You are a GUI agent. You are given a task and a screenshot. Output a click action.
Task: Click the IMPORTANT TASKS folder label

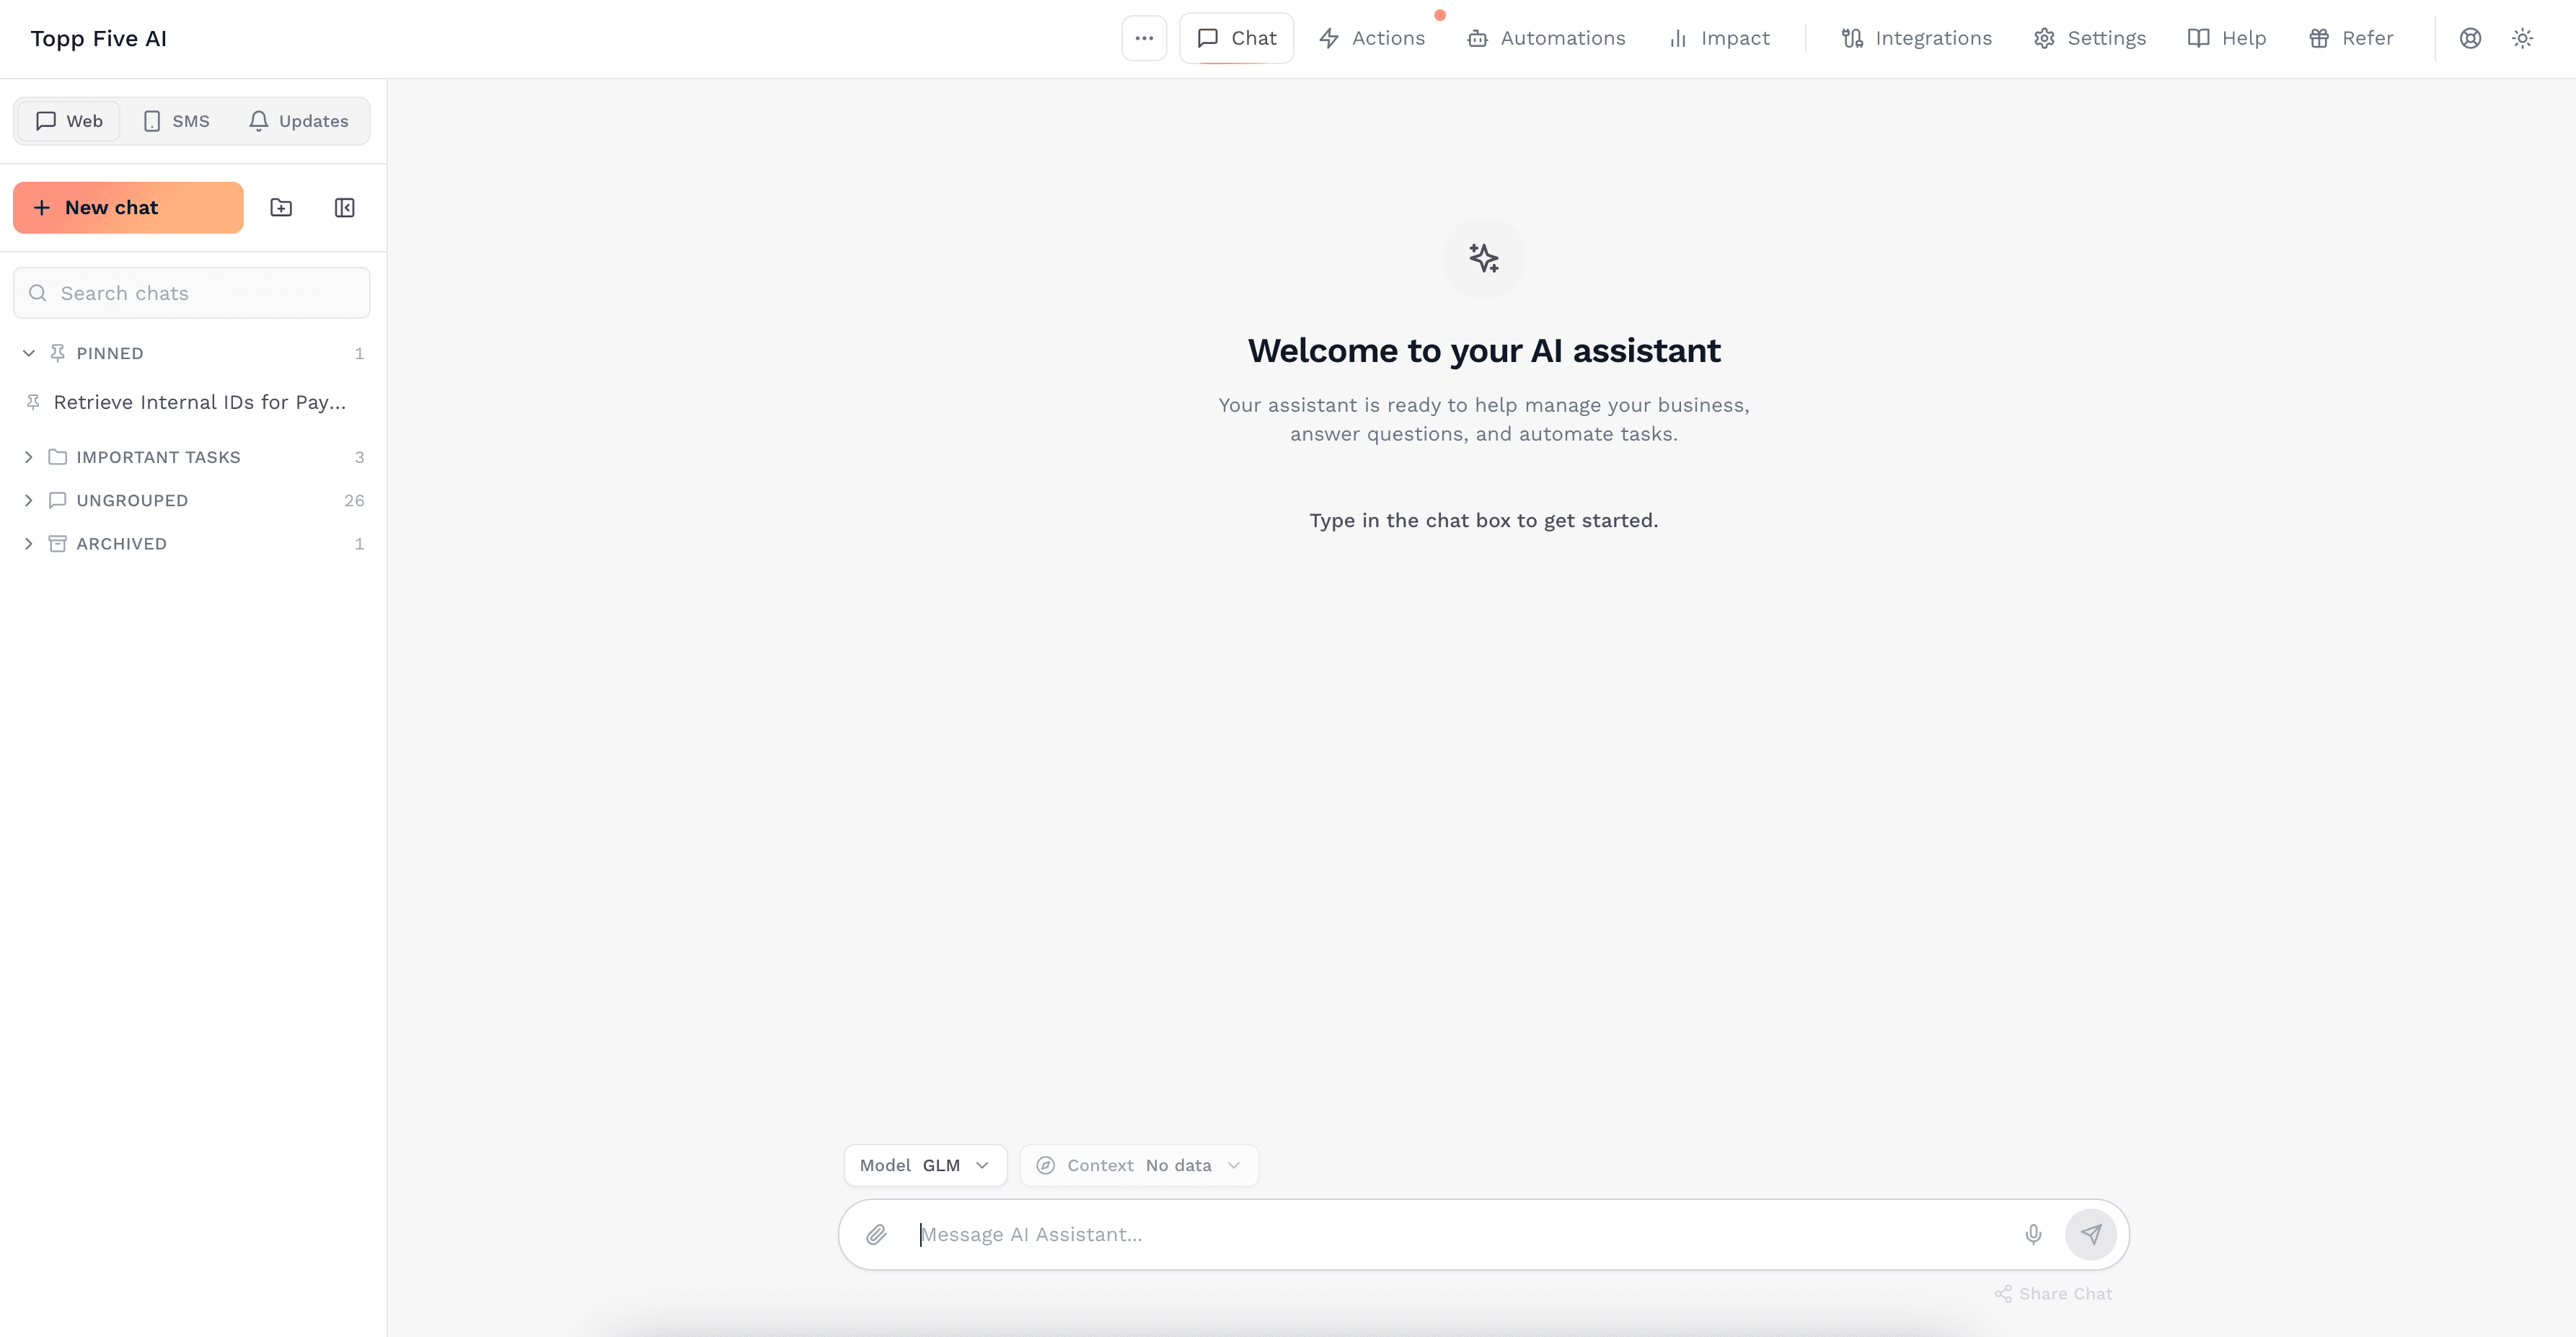point(159,457)
